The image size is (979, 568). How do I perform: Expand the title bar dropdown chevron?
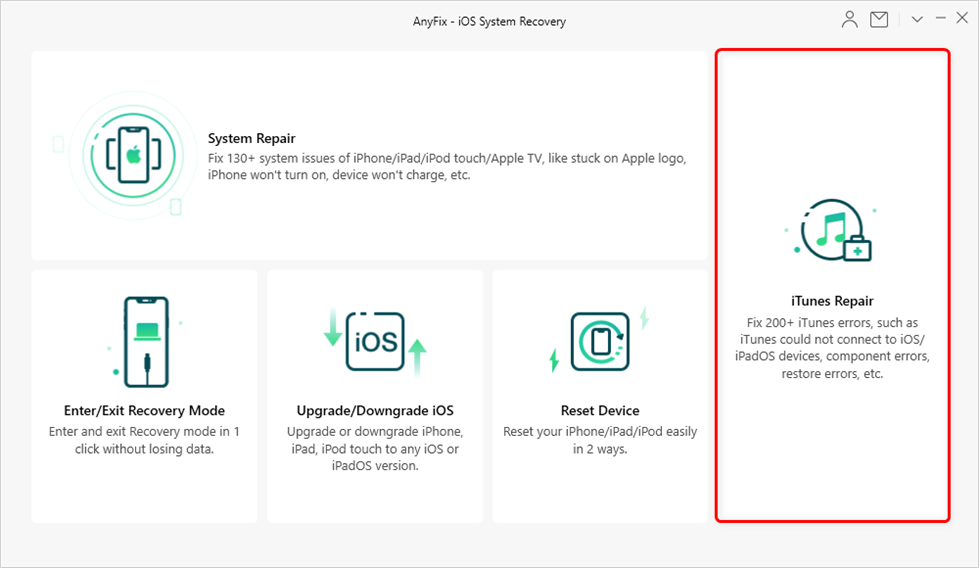point(918,19)
